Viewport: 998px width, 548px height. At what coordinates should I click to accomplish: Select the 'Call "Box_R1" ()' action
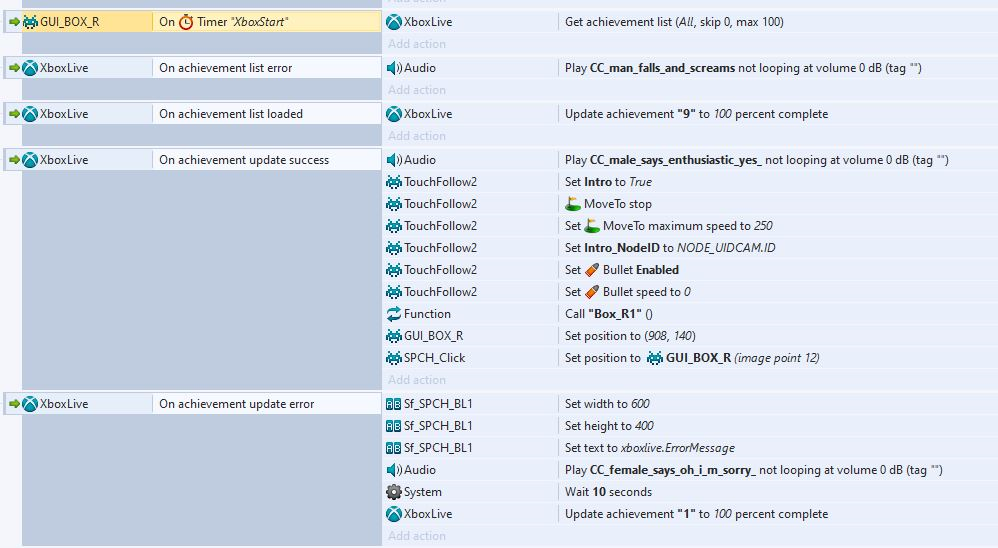(x=608, y=314)
